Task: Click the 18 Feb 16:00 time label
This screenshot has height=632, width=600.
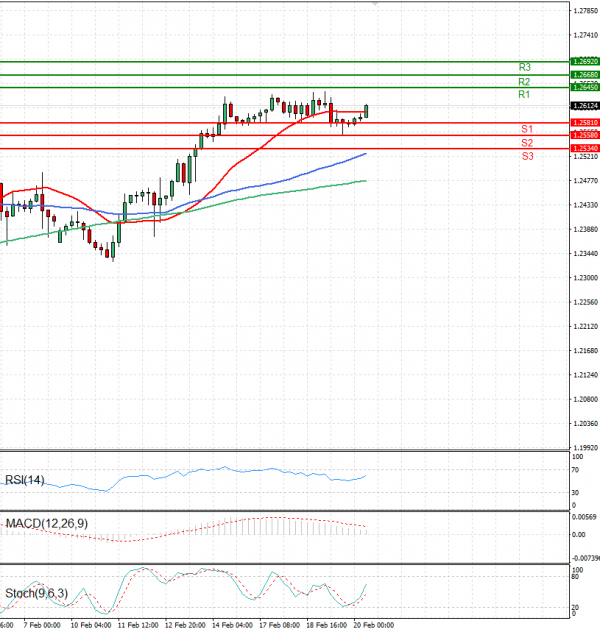Action: (326, 625)
